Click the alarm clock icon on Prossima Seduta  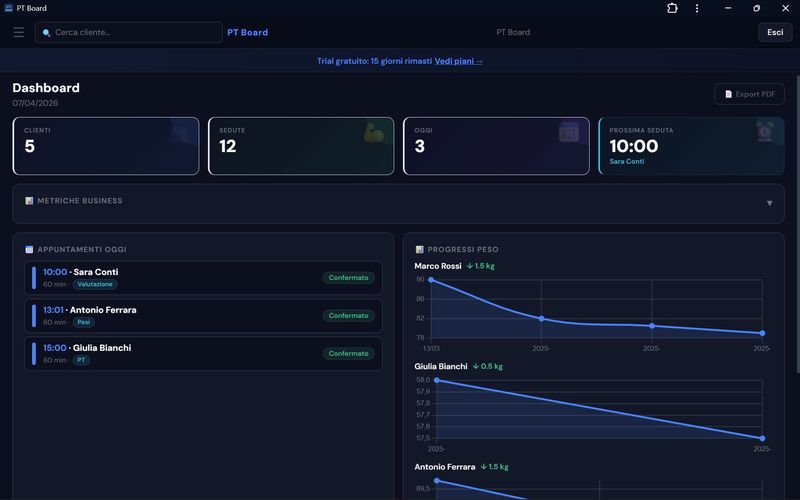pyautogui.click(x=764, y=132)
